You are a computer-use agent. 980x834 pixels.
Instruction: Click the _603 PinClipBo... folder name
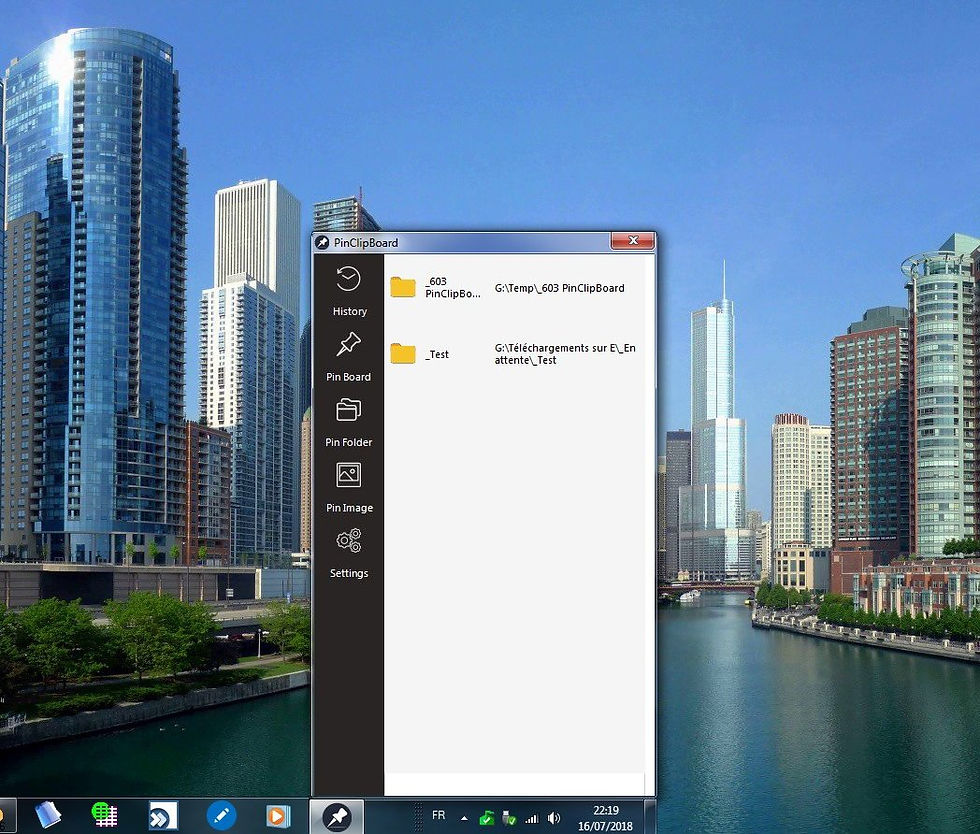pyautogui.click(x=452, y=288)
